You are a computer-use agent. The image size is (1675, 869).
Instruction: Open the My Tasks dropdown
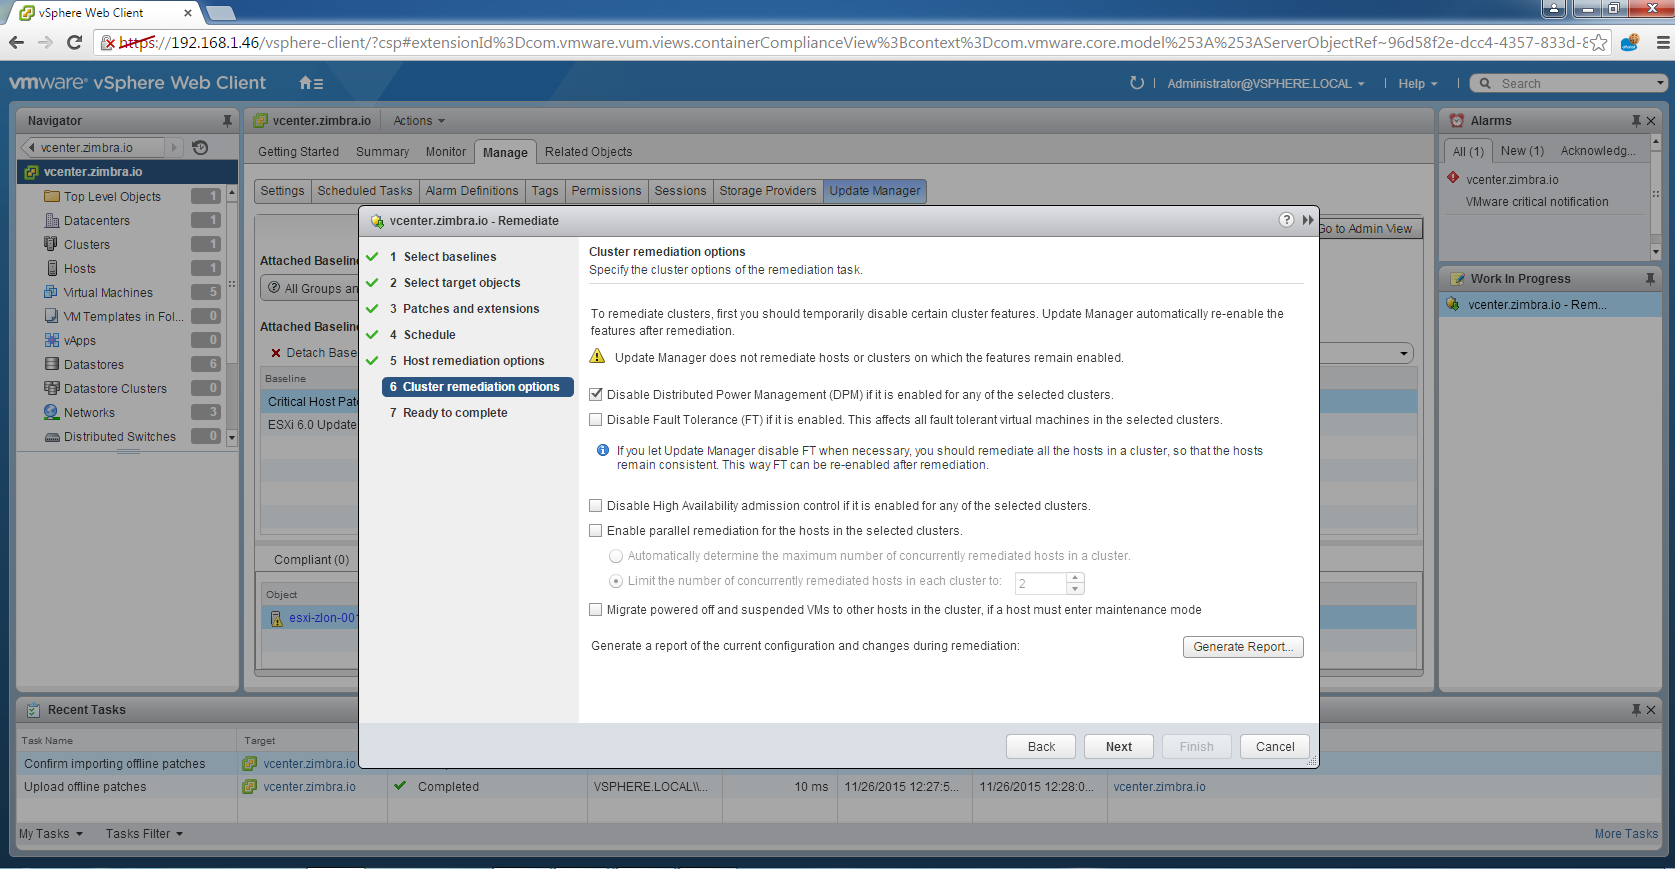tap(51, 834)
